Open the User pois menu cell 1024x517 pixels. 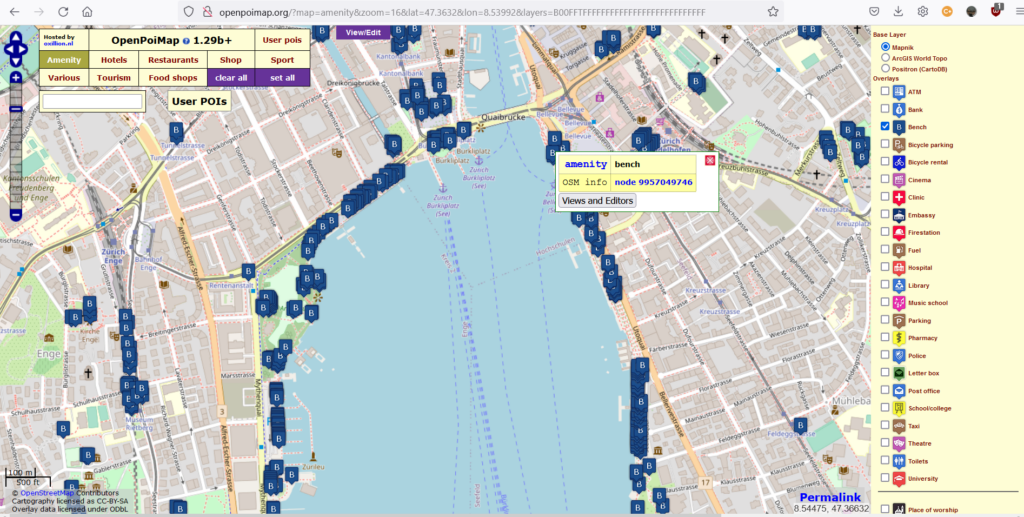[282, 40]
